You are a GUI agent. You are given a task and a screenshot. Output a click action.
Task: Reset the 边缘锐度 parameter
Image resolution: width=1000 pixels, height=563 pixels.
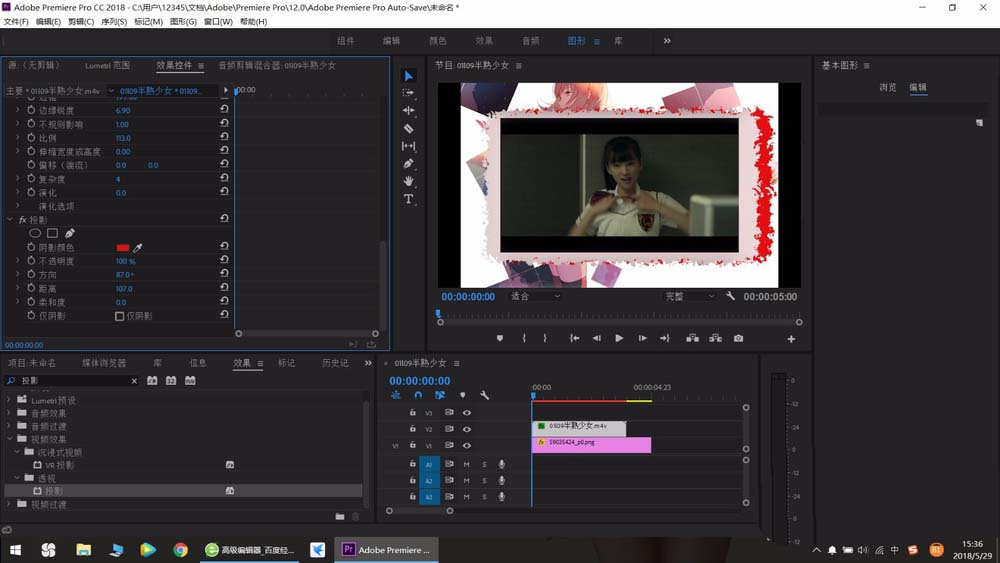coord(224,109)
